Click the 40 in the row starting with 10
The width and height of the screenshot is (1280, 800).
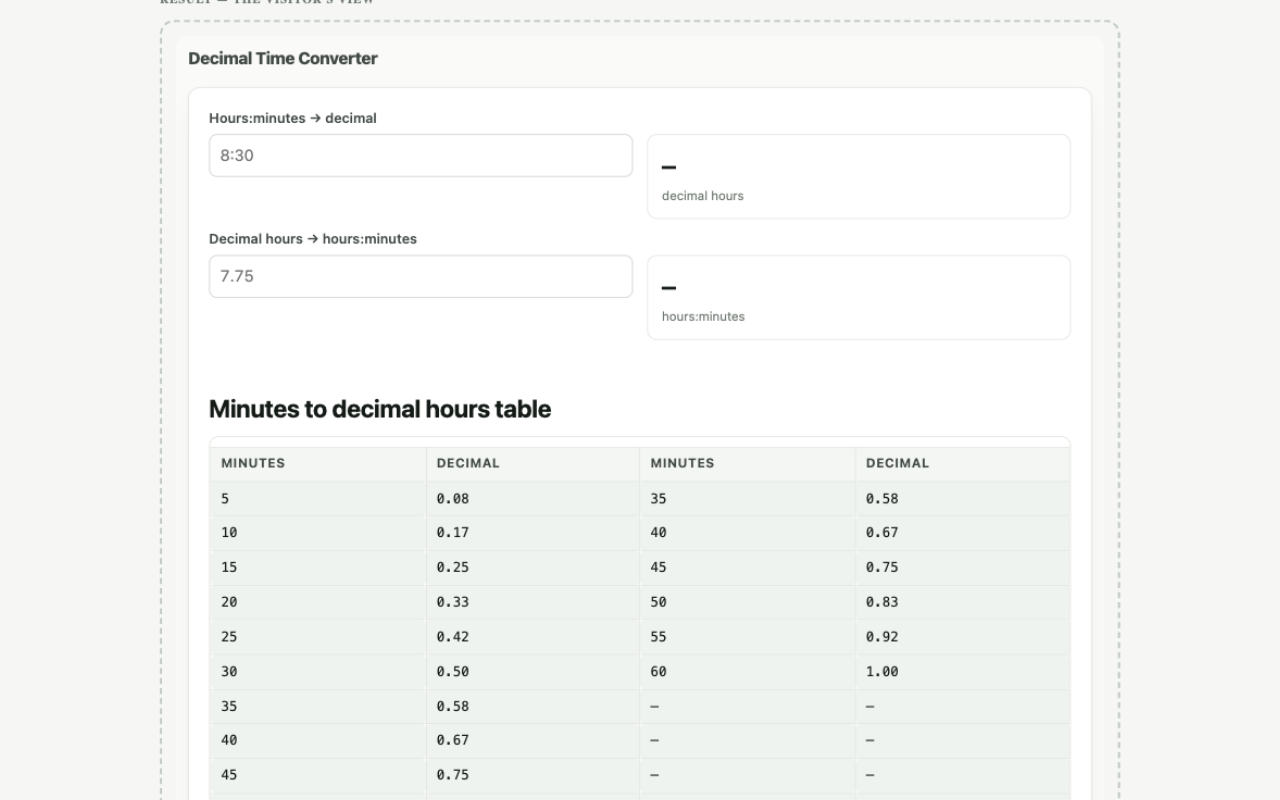tap(748, 533)
